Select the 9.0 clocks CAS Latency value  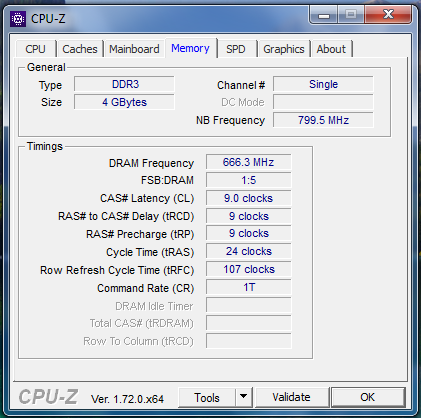point(249,198)
